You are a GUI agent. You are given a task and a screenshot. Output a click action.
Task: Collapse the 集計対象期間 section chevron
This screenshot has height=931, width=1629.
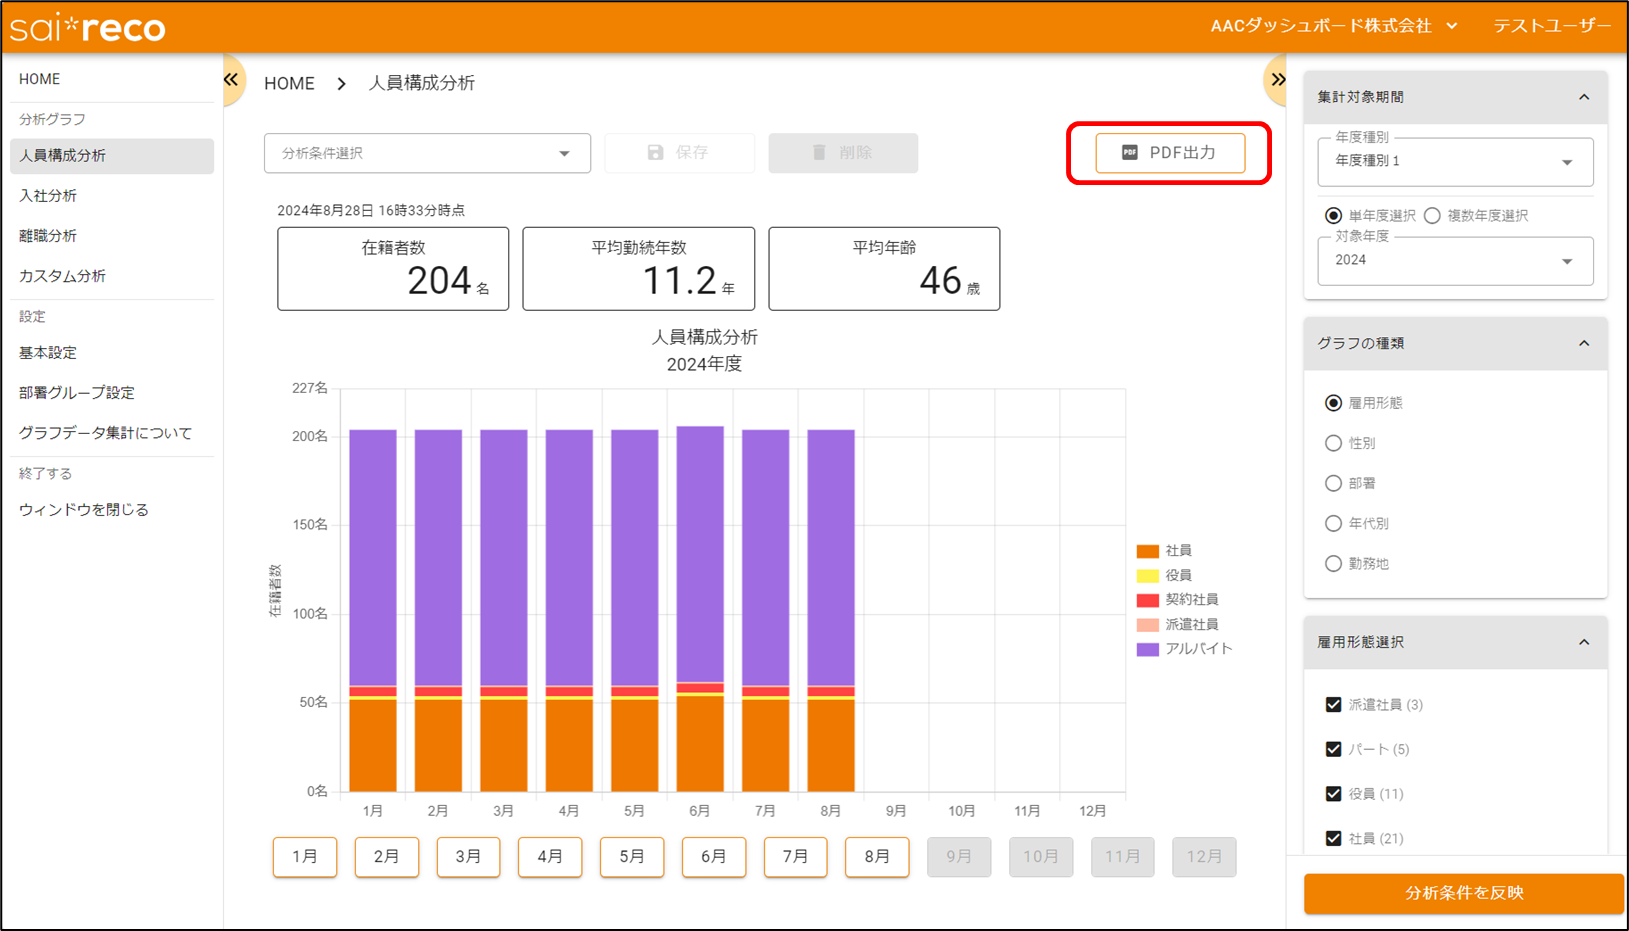[x=1583, y=97]
